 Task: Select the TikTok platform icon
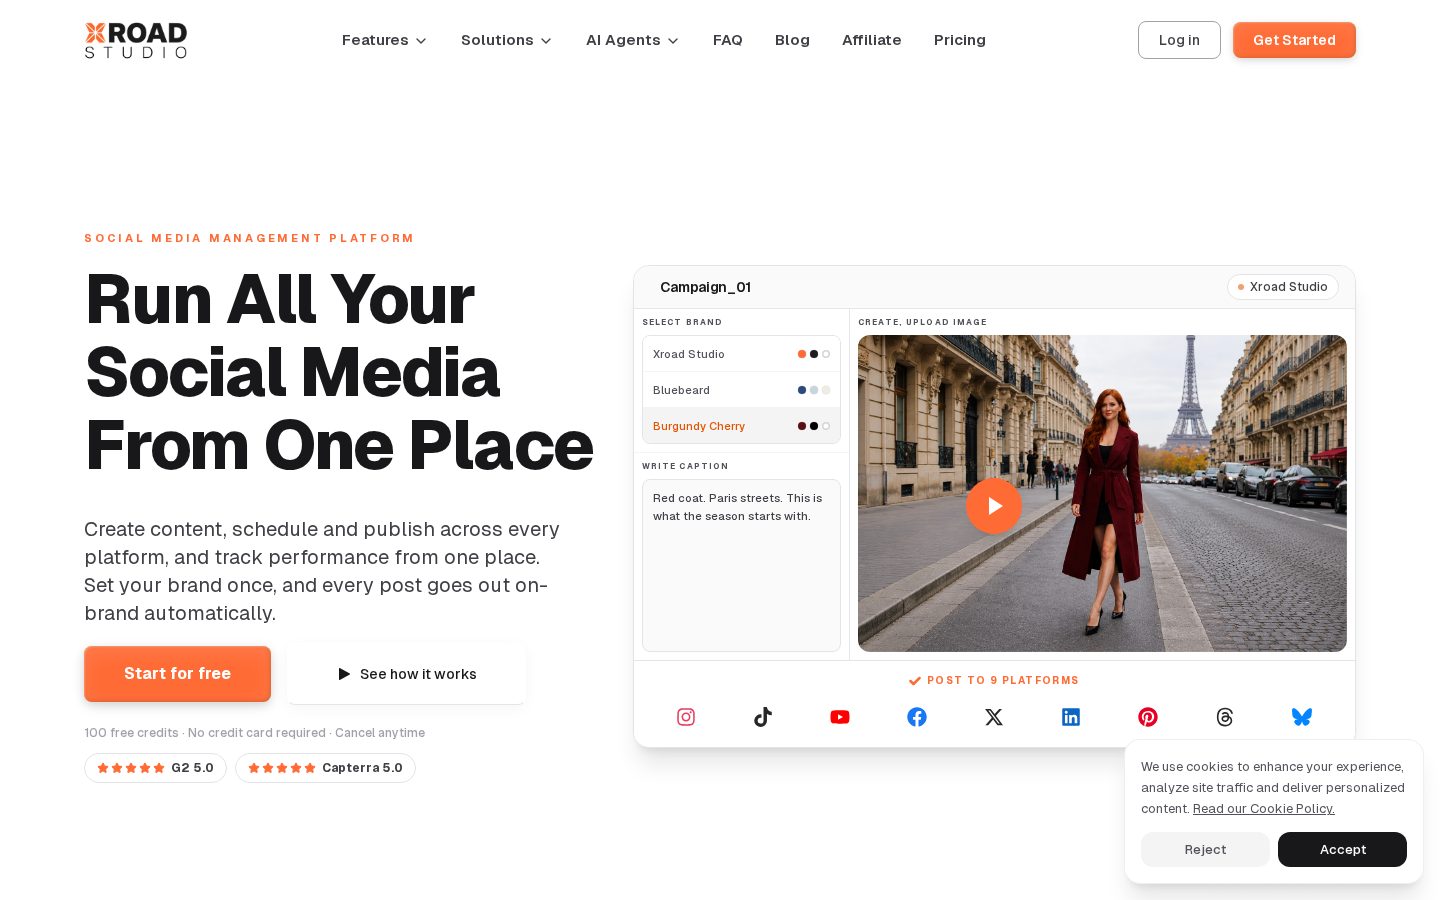point(763,717)
